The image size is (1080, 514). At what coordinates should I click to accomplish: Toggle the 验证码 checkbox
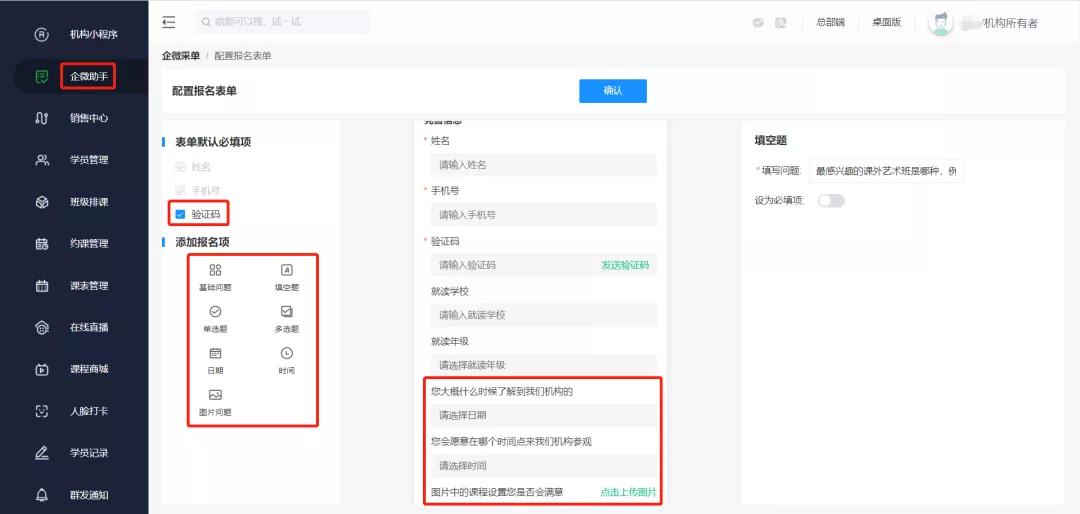tap(180, 214)
